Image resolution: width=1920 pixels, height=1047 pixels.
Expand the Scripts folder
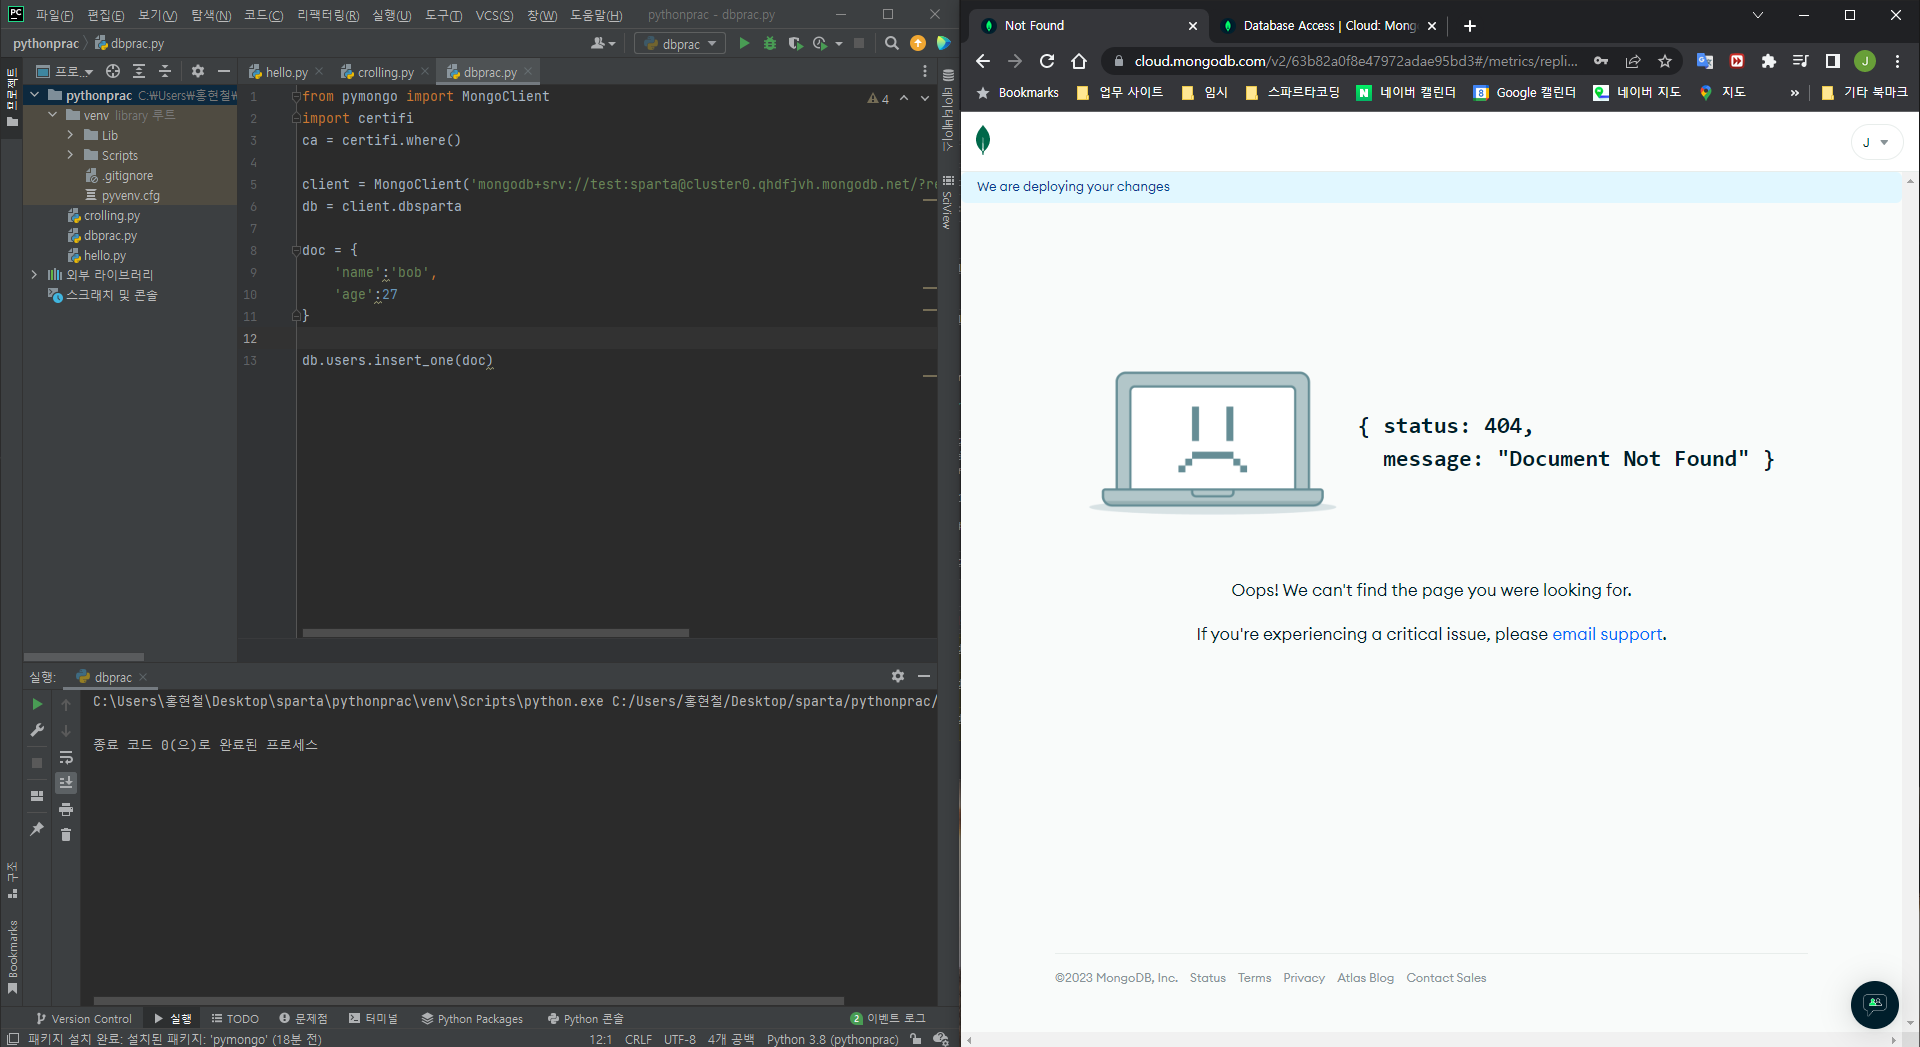click(x=70, y=155)
